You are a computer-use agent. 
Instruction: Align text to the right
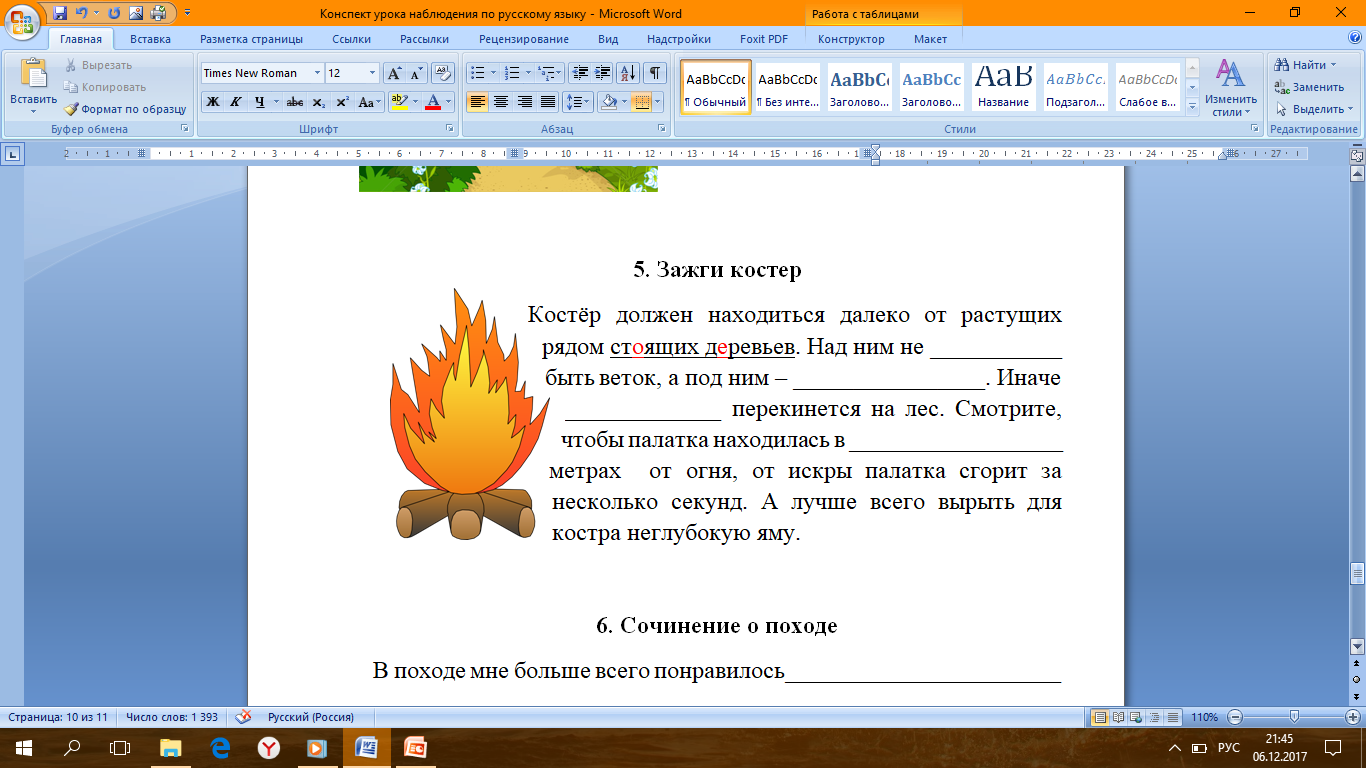524,102
